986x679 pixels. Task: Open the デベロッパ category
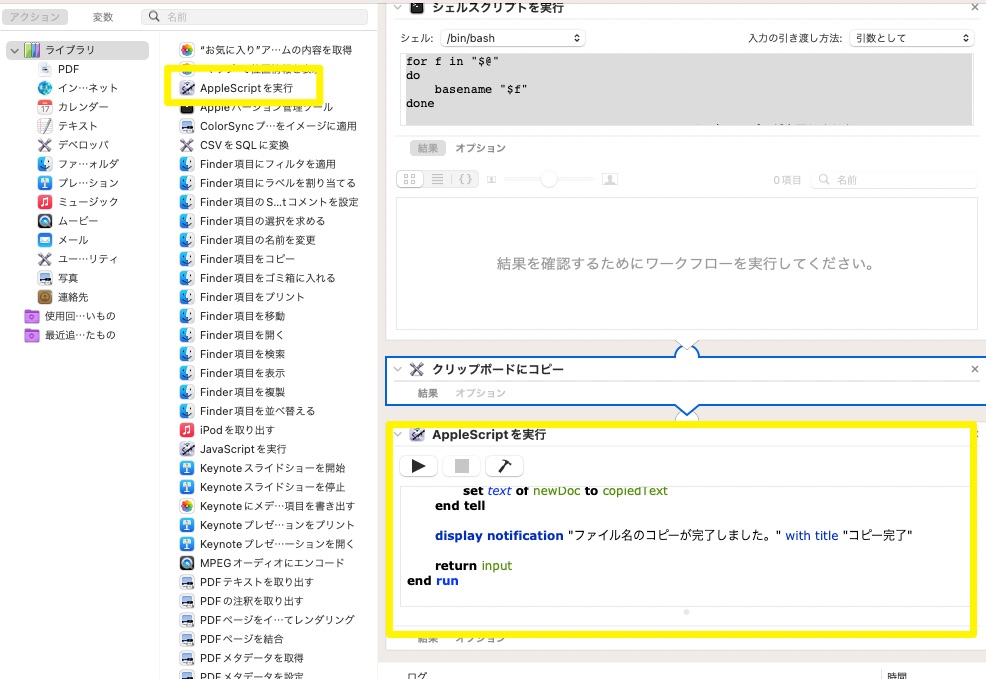(x=83, y=145)
